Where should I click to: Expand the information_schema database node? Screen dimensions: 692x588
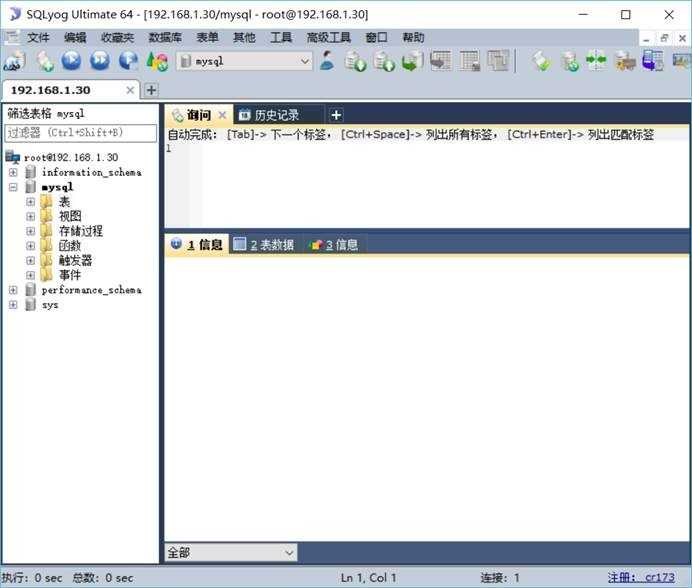[x=13, y=172]
